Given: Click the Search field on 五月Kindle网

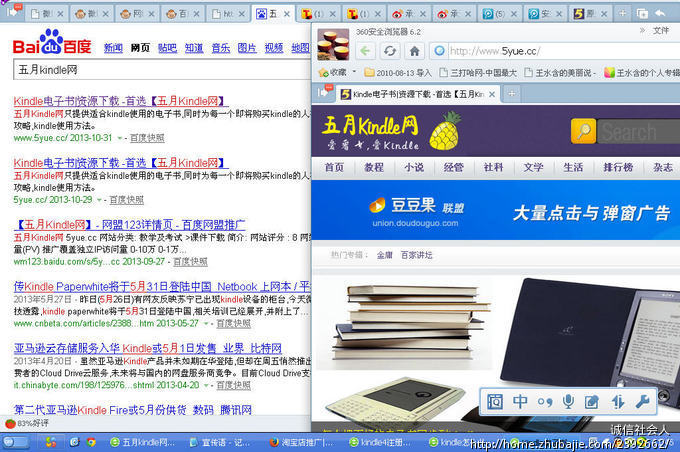Looking at the screenshot, I should coord(638,131).
